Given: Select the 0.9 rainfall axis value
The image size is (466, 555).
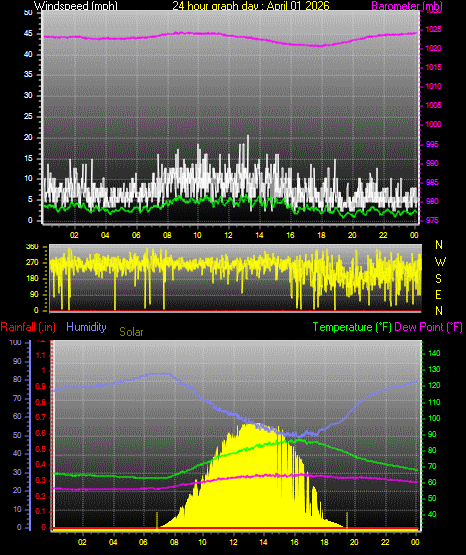Looking at the screenshot, I should click(41, 387).
